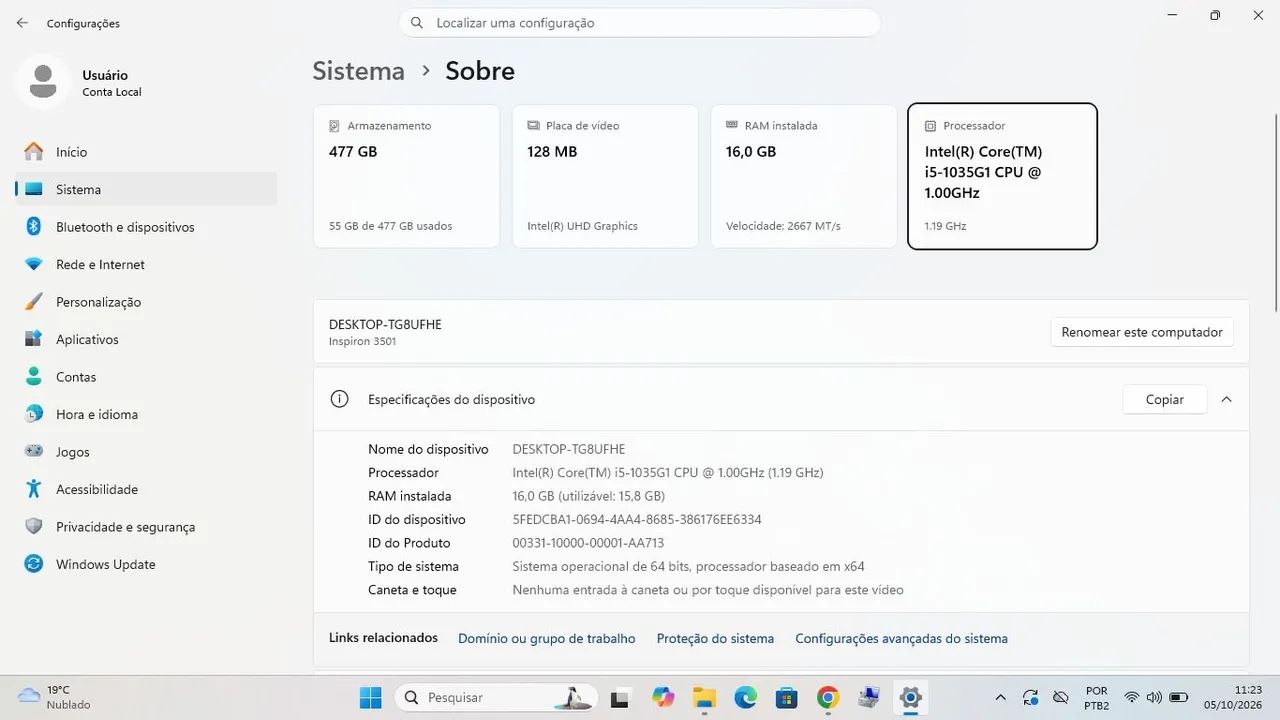Viewport: 1280px width, 720px height.
Task: Click the Aplicativos sidebar icon
Action: (x=34, y=339)
